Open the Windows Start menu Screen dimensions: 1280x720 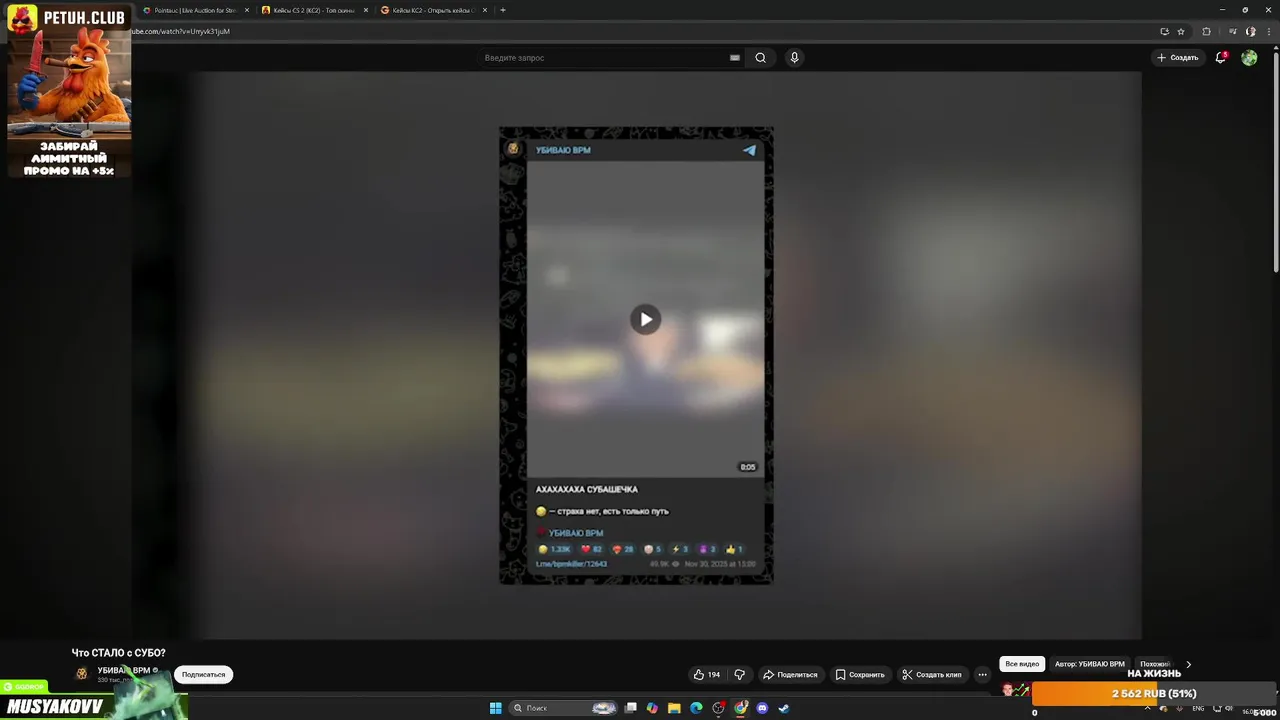(x=495, y=708)
